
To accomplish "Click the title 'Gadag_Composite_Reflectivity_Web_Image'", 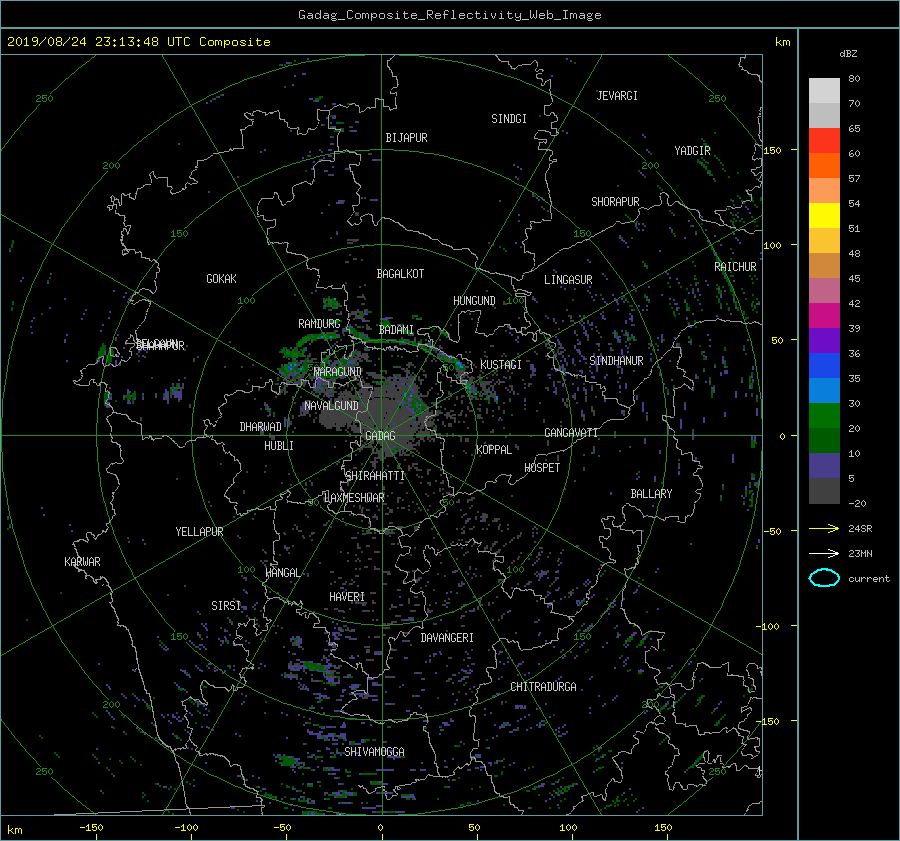I will 449,15.
